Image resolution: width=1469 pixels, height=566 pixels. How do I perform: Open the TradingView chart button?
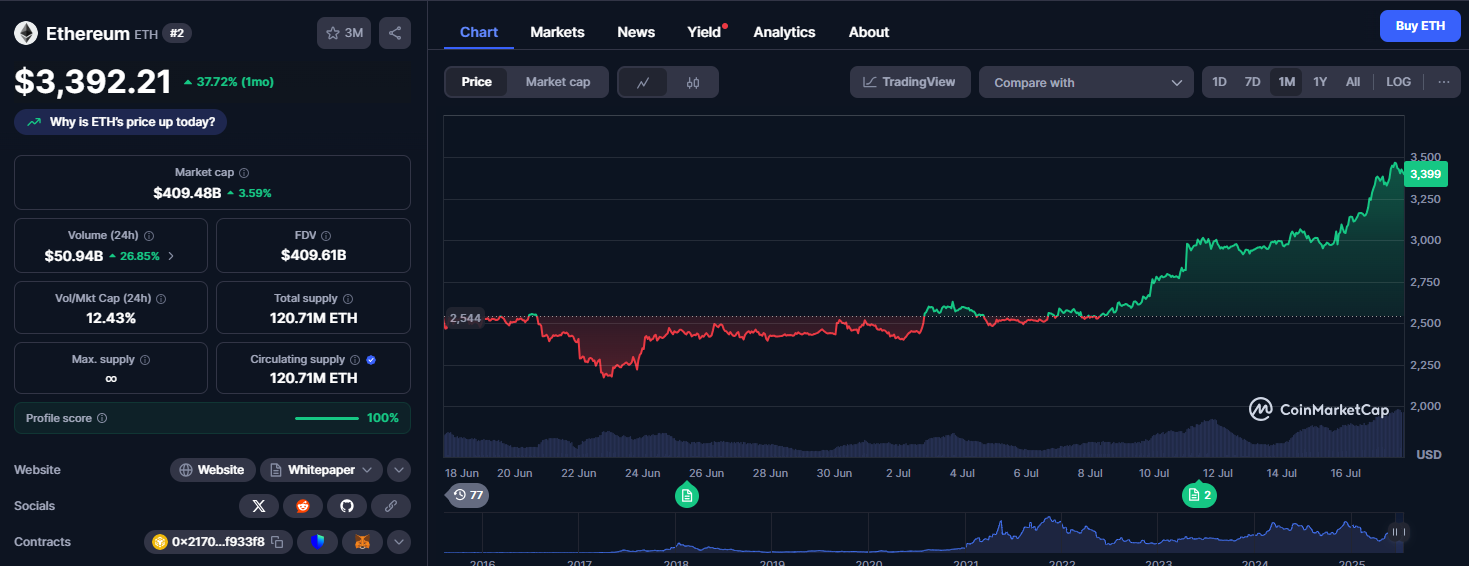pyautogui.click(x=910, y=82)
